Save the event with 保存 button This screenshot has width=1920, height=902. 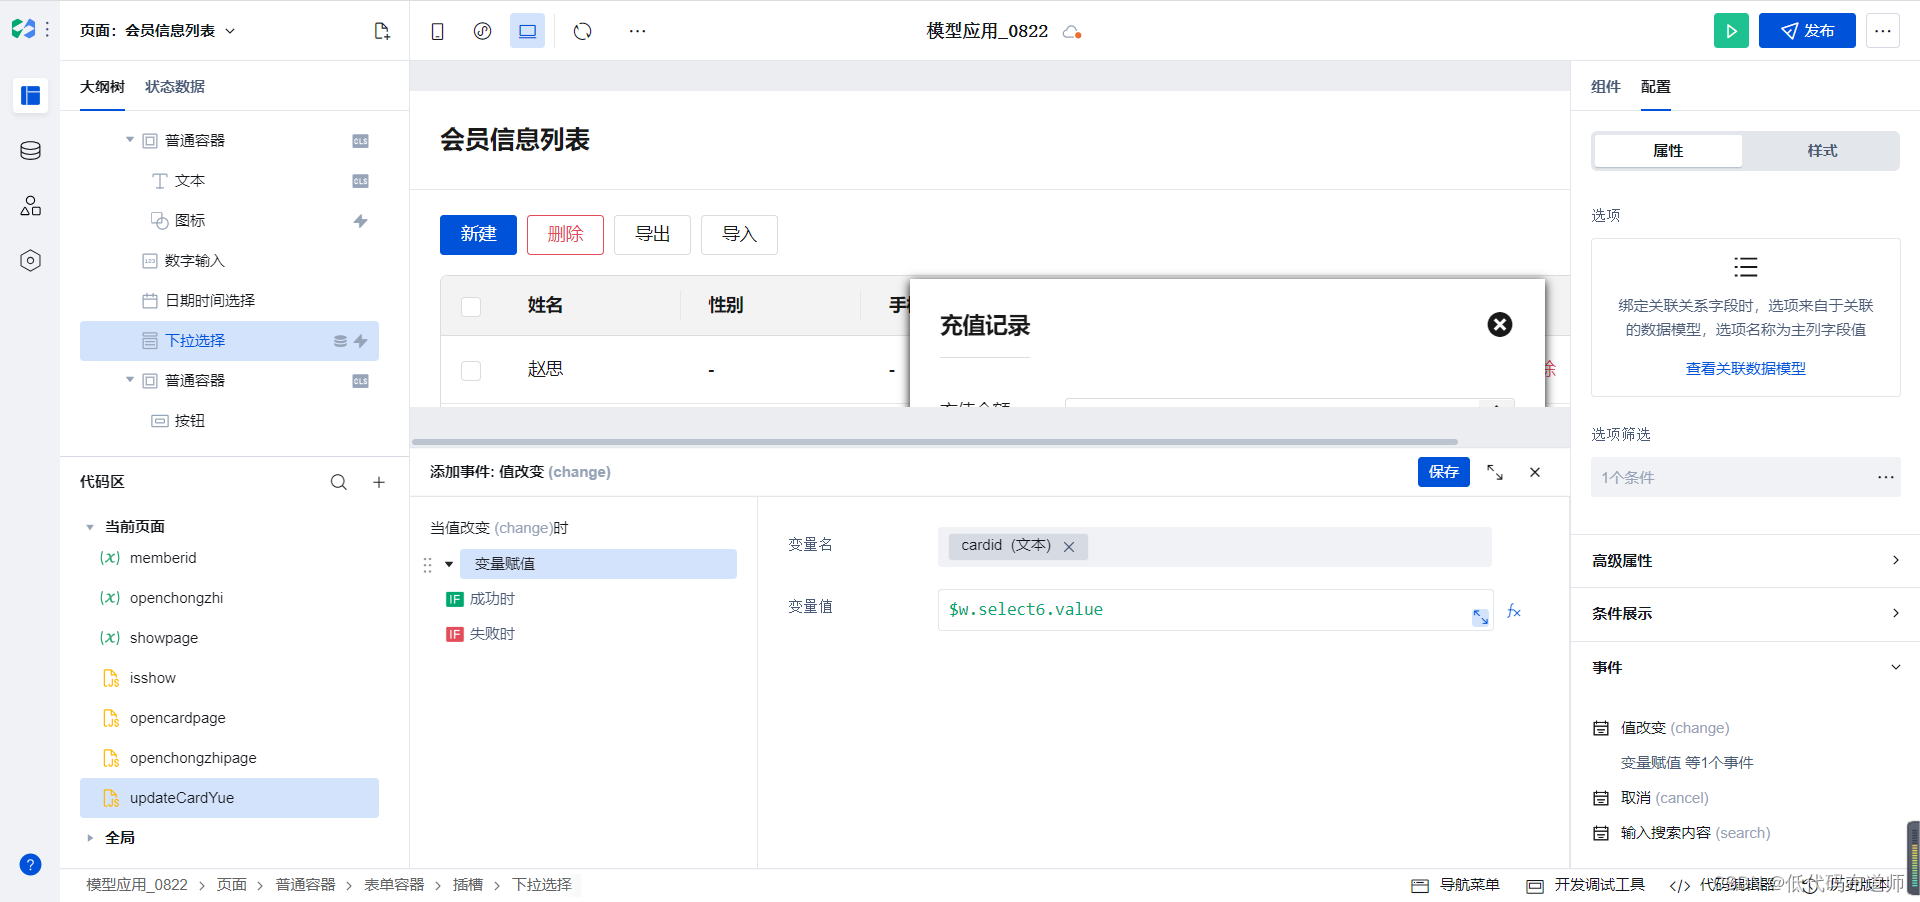tap(1443, 472)
